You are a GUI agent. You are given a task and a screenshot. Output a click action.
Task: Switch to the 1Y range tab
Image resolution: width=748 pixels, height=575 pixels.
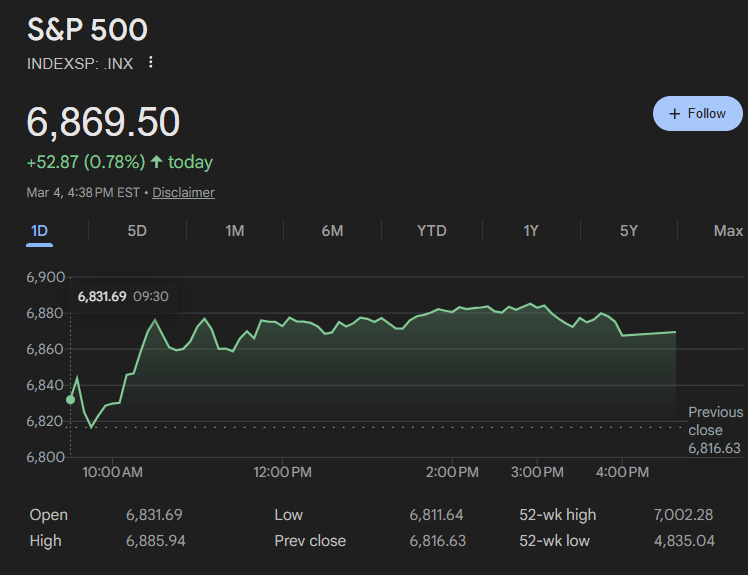click(x=531, y=231)
